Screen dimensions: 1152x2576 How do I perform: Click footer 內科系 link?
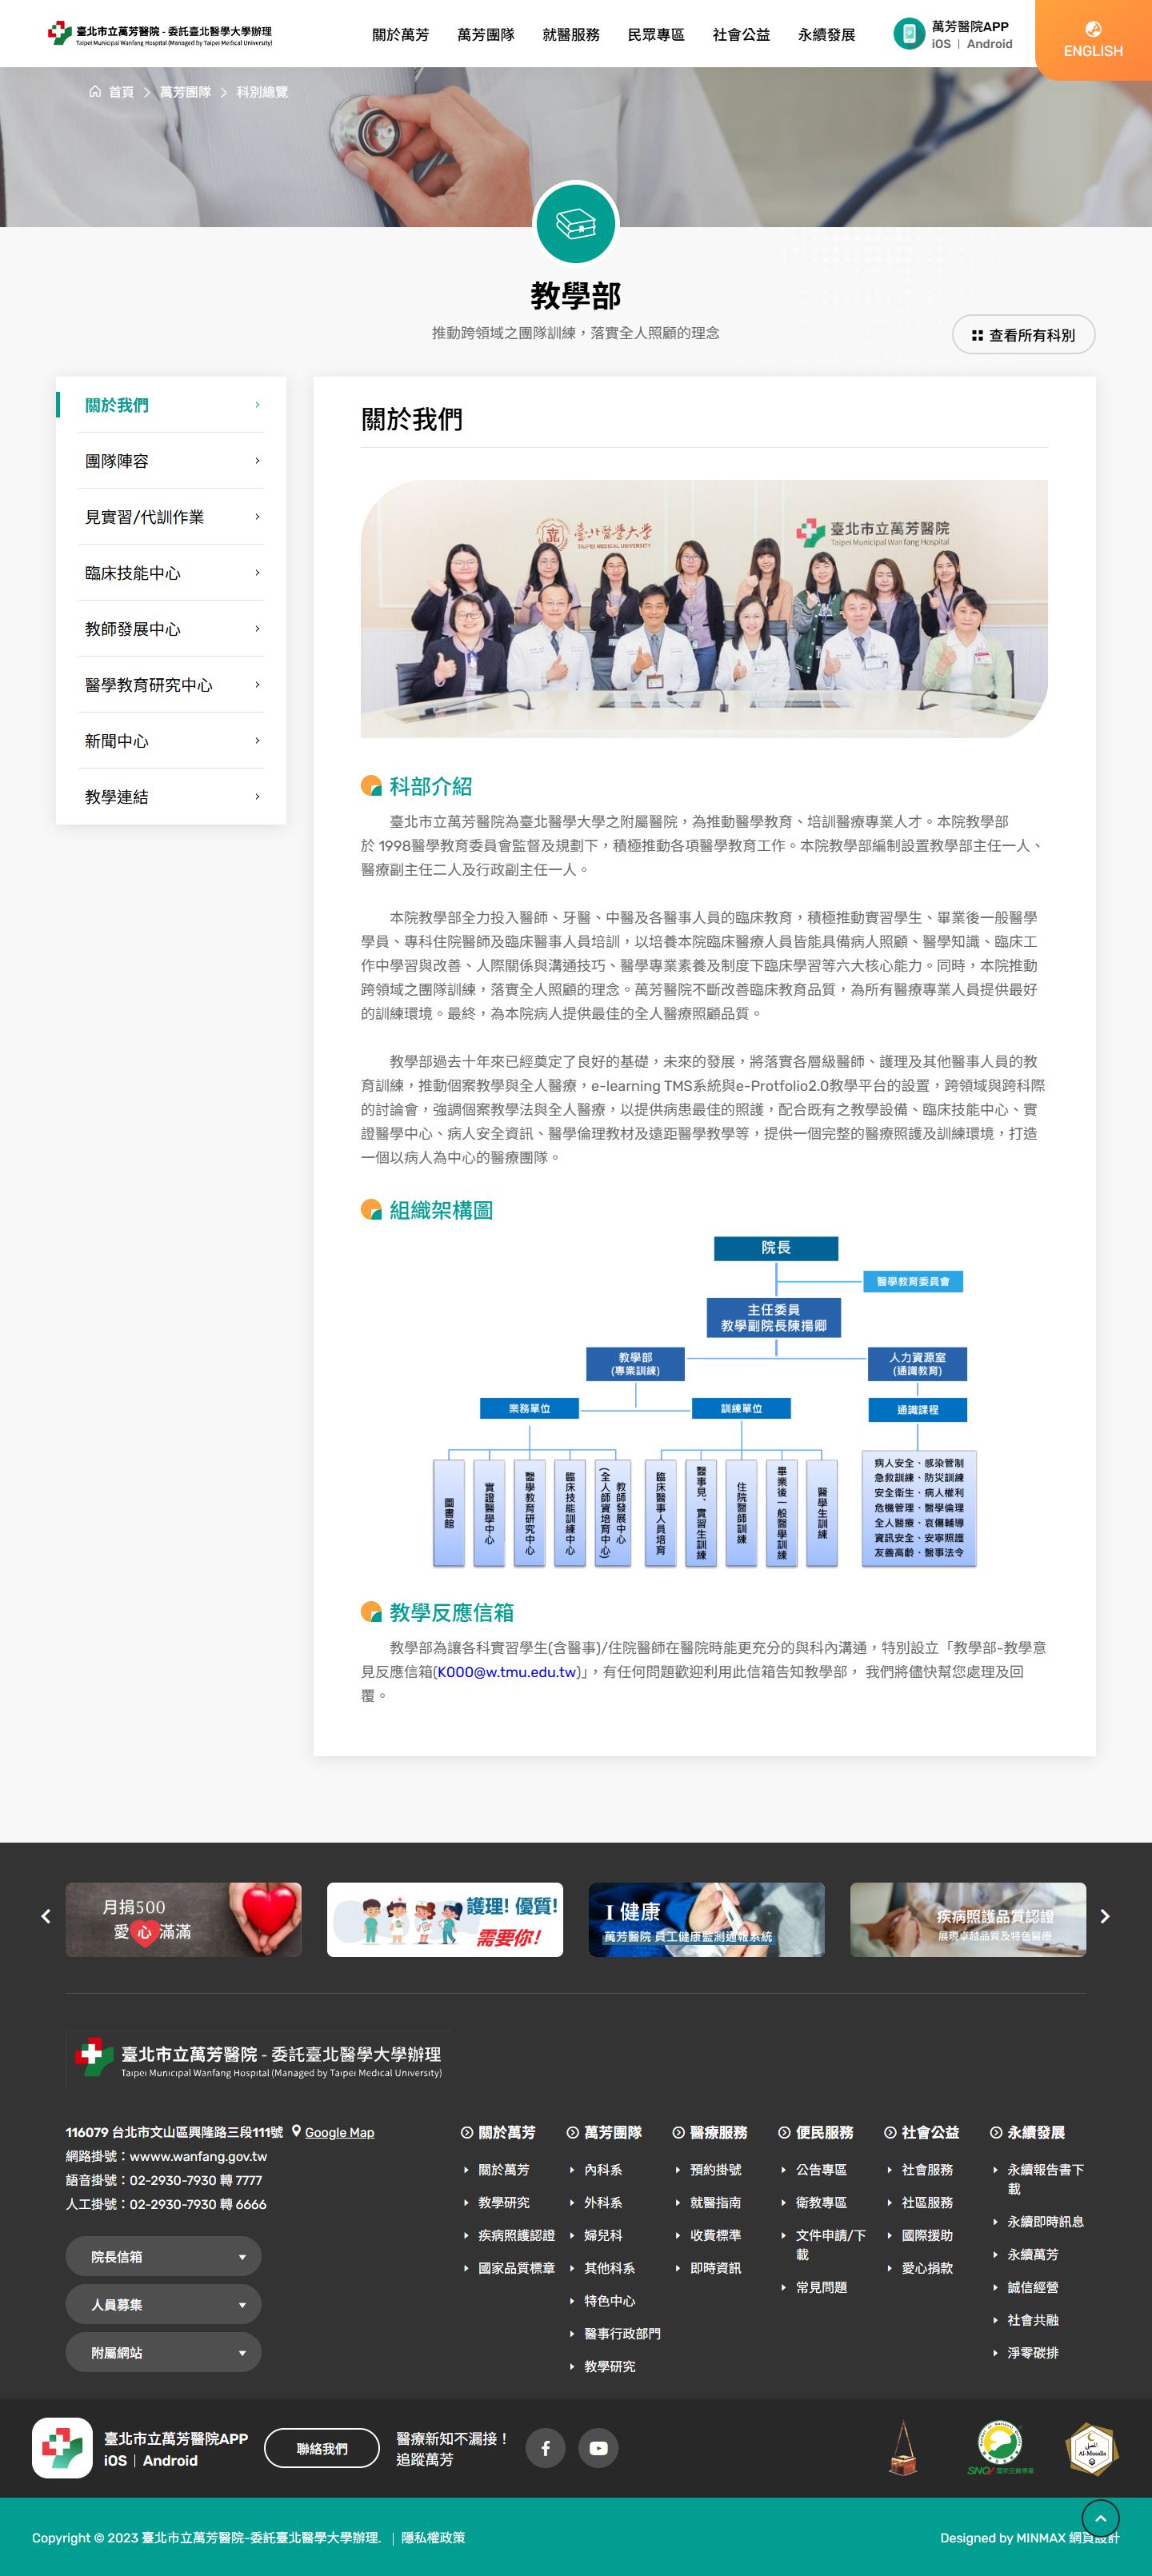tap(603, 2169)
